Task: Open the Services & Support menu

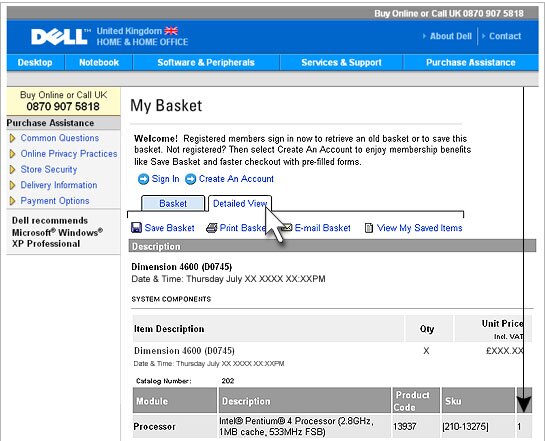Action: tap(341, 63)
